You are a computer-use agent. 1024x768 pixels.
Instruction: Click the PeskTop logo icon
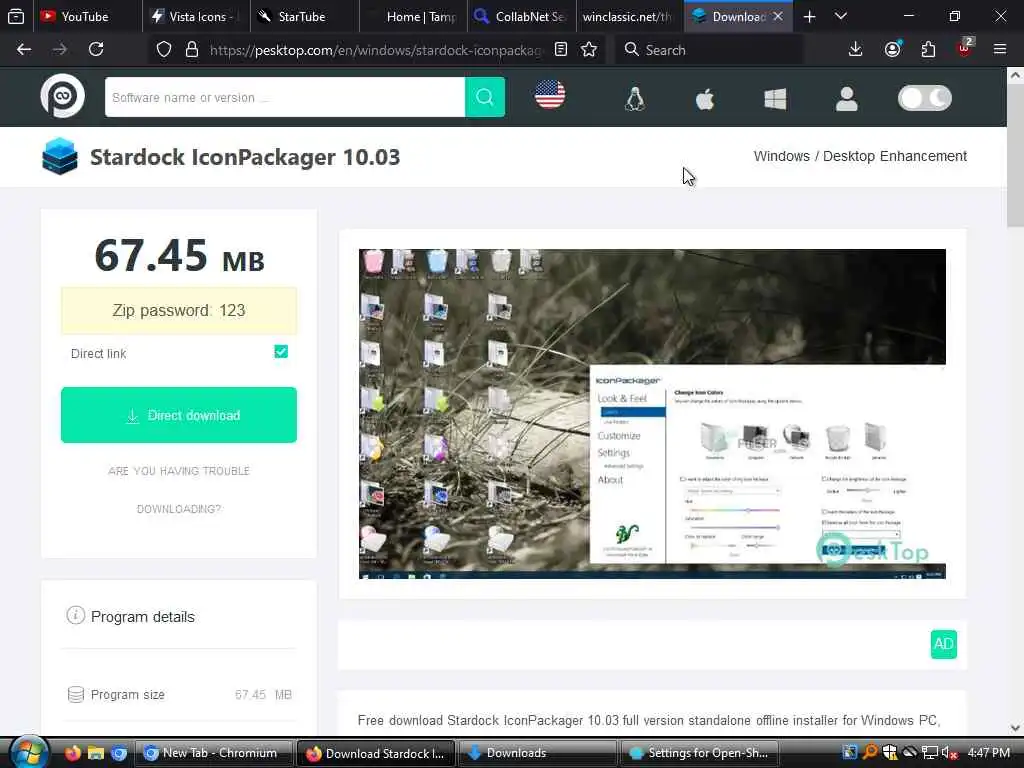pos(63,97)
